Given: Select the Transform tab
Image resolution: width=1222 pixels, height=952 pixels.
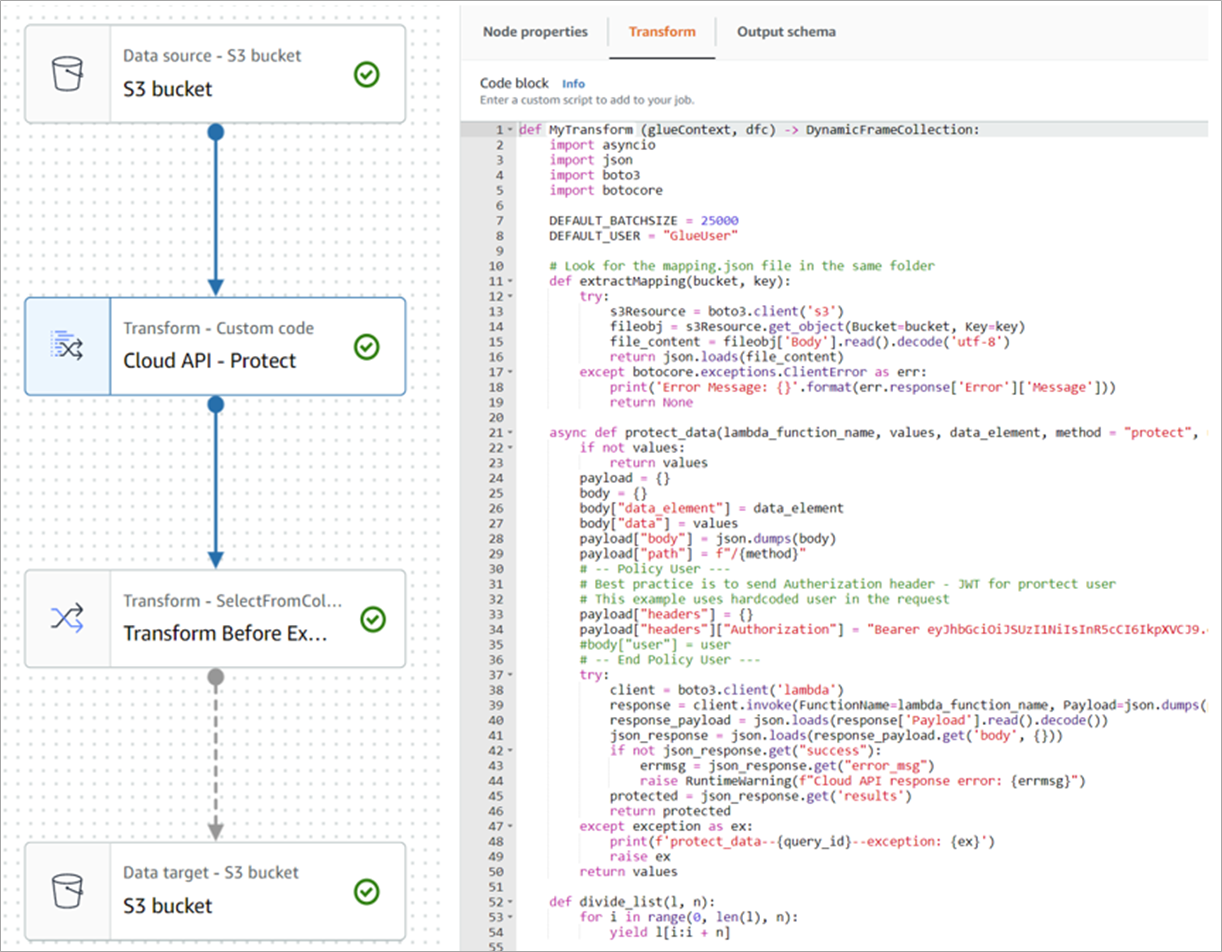Looking at the screenshot, I should 661,32.
